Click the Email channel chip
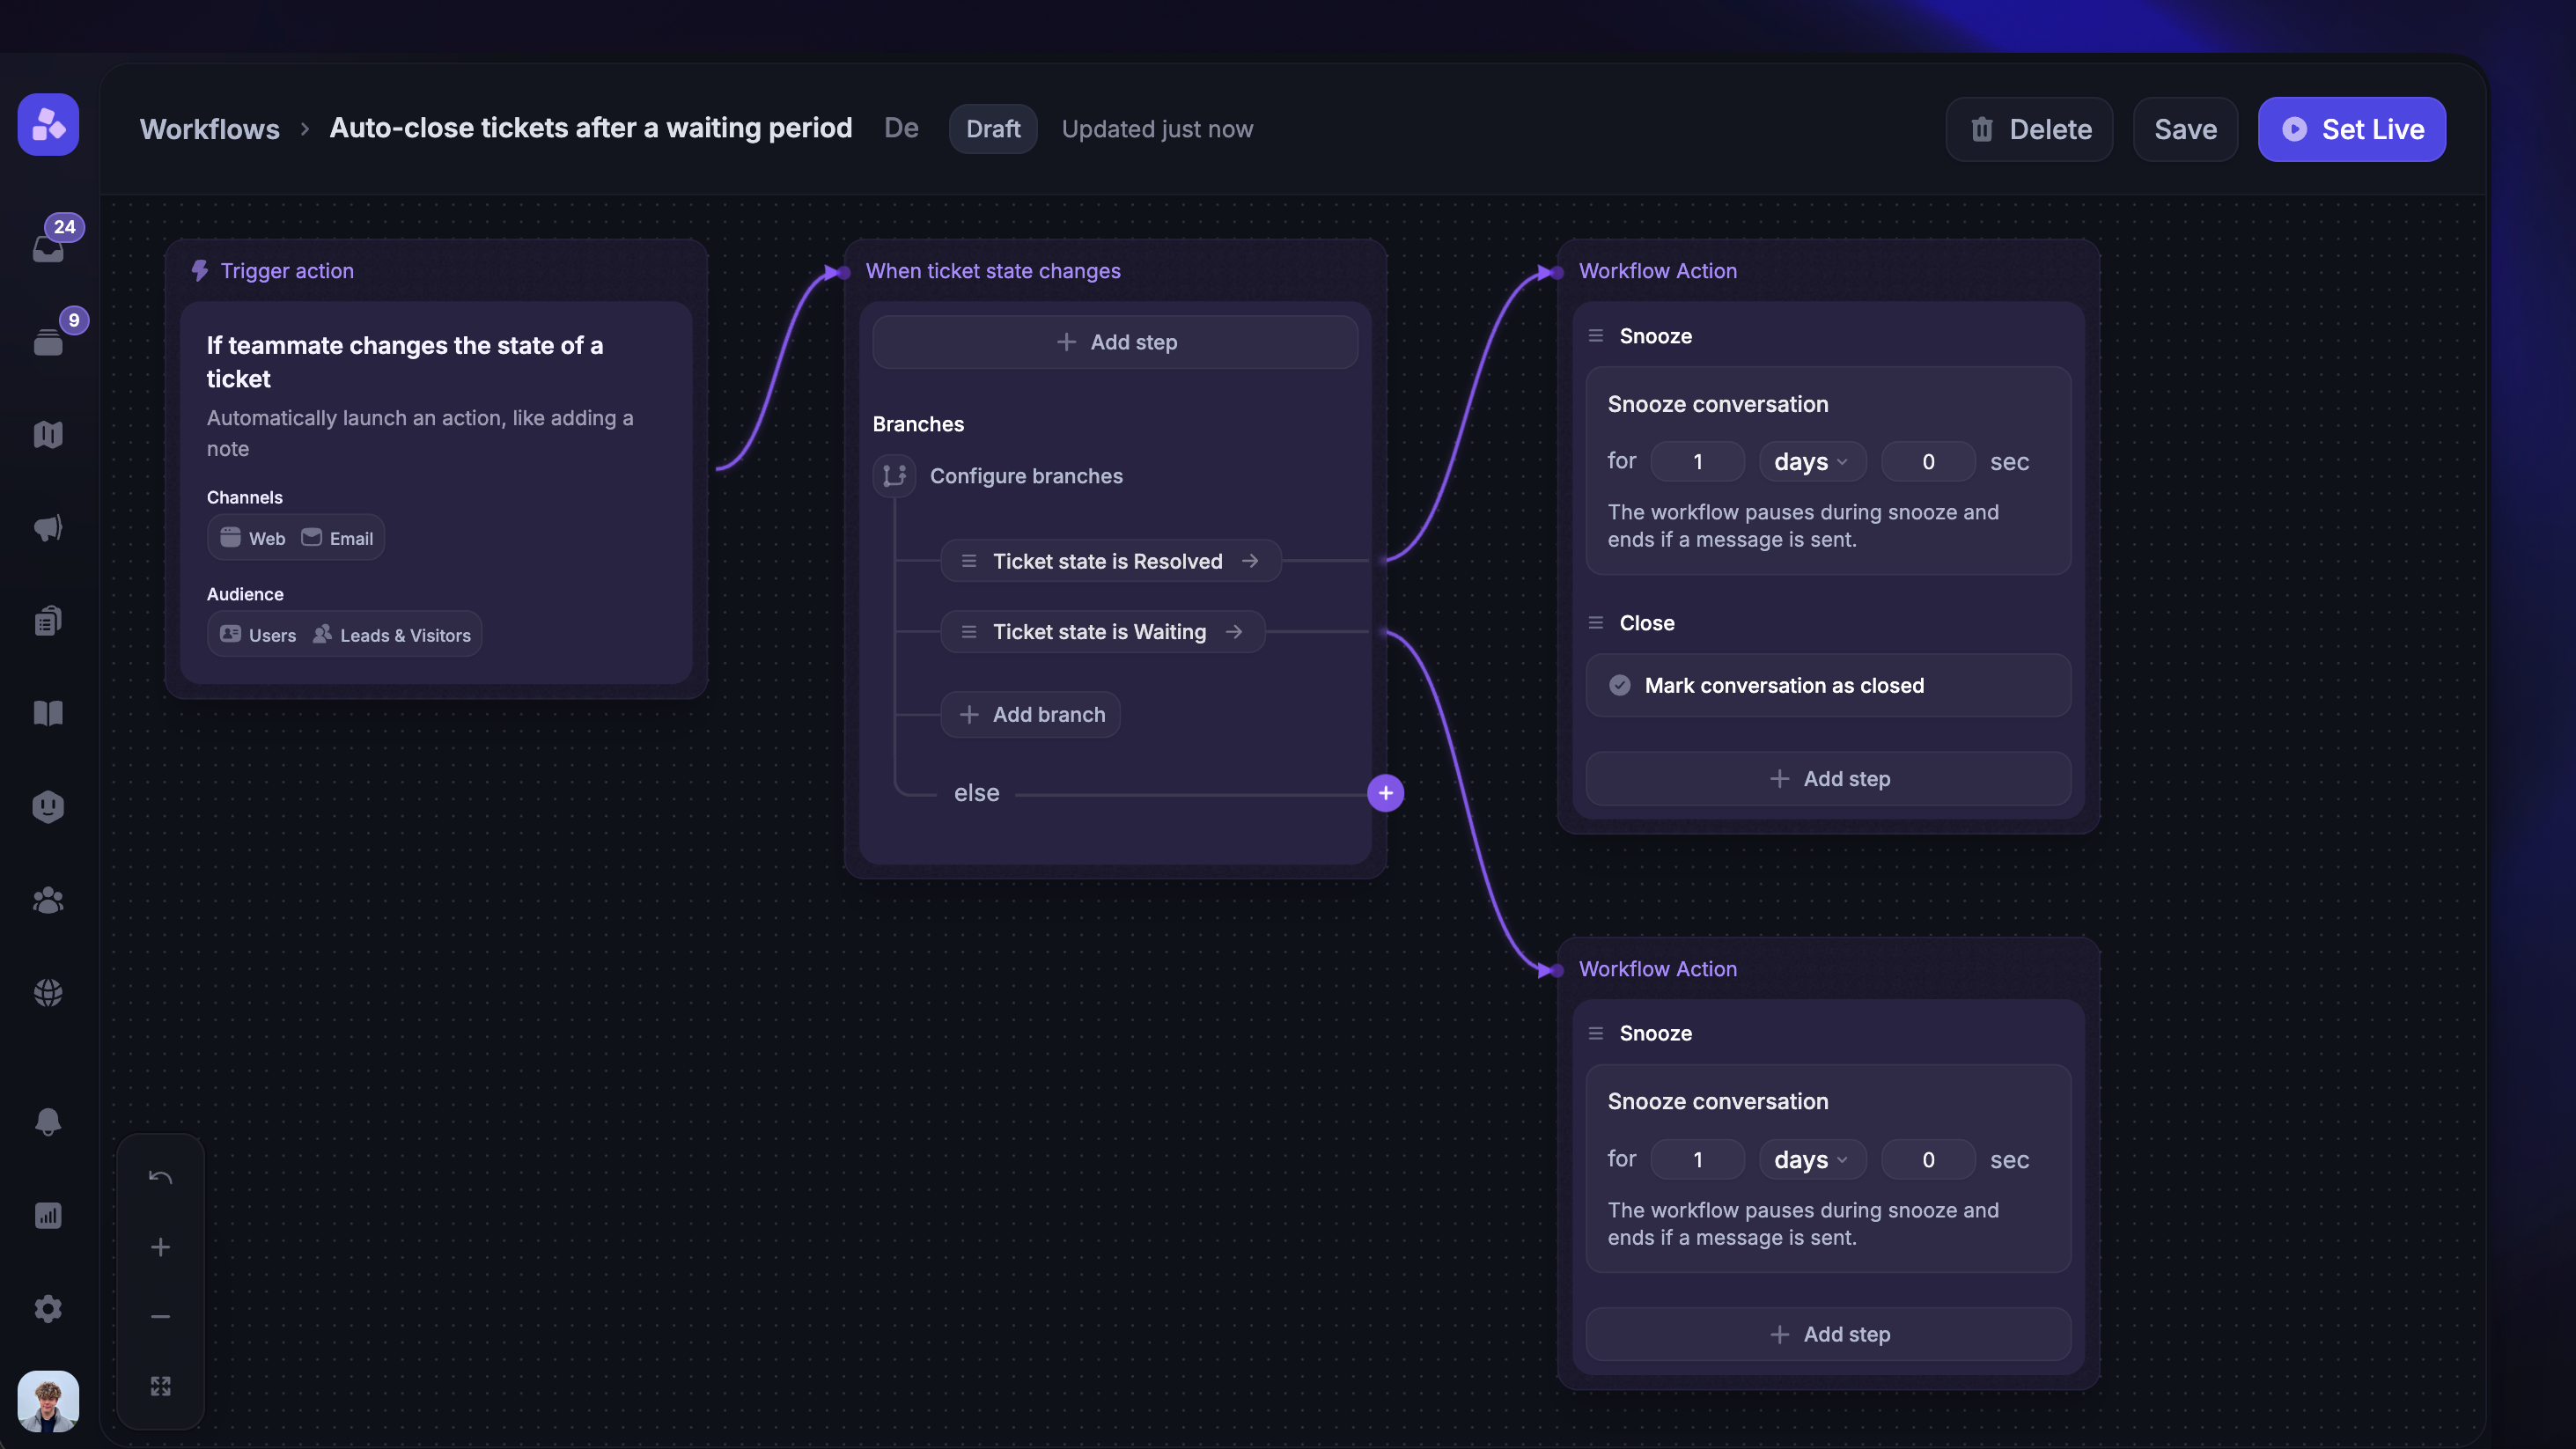 tap(337, 538)
